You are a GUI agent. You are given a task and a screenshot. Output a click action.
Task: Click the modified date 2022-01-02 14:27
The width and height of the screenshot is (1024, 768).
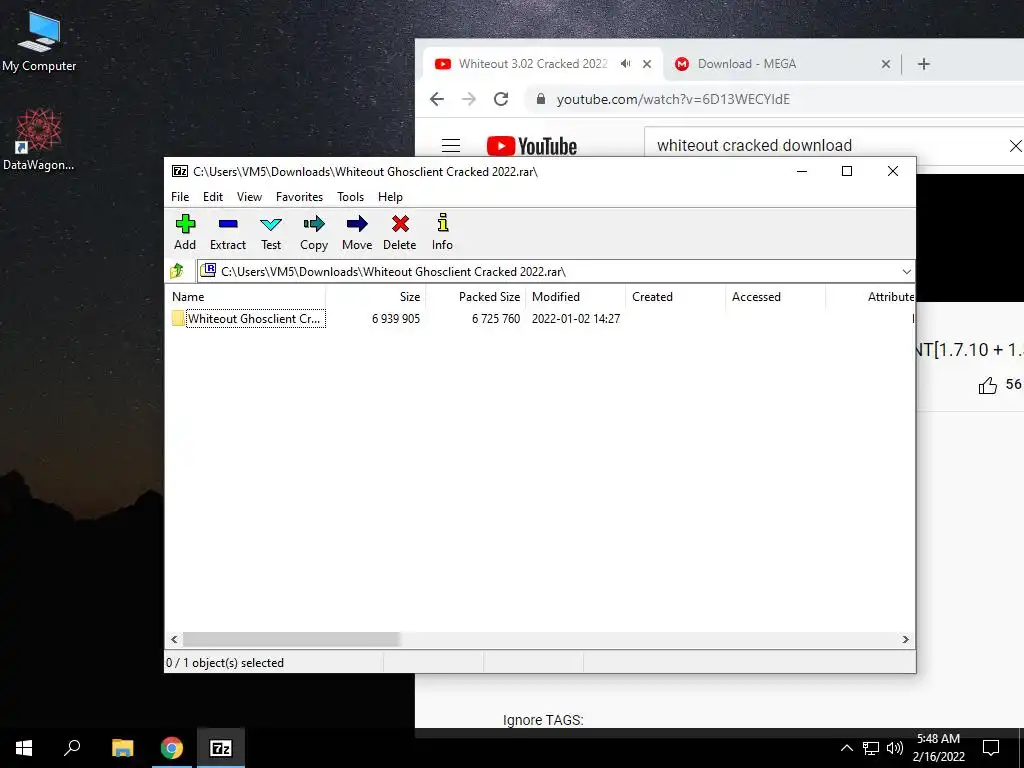(575, 319)
